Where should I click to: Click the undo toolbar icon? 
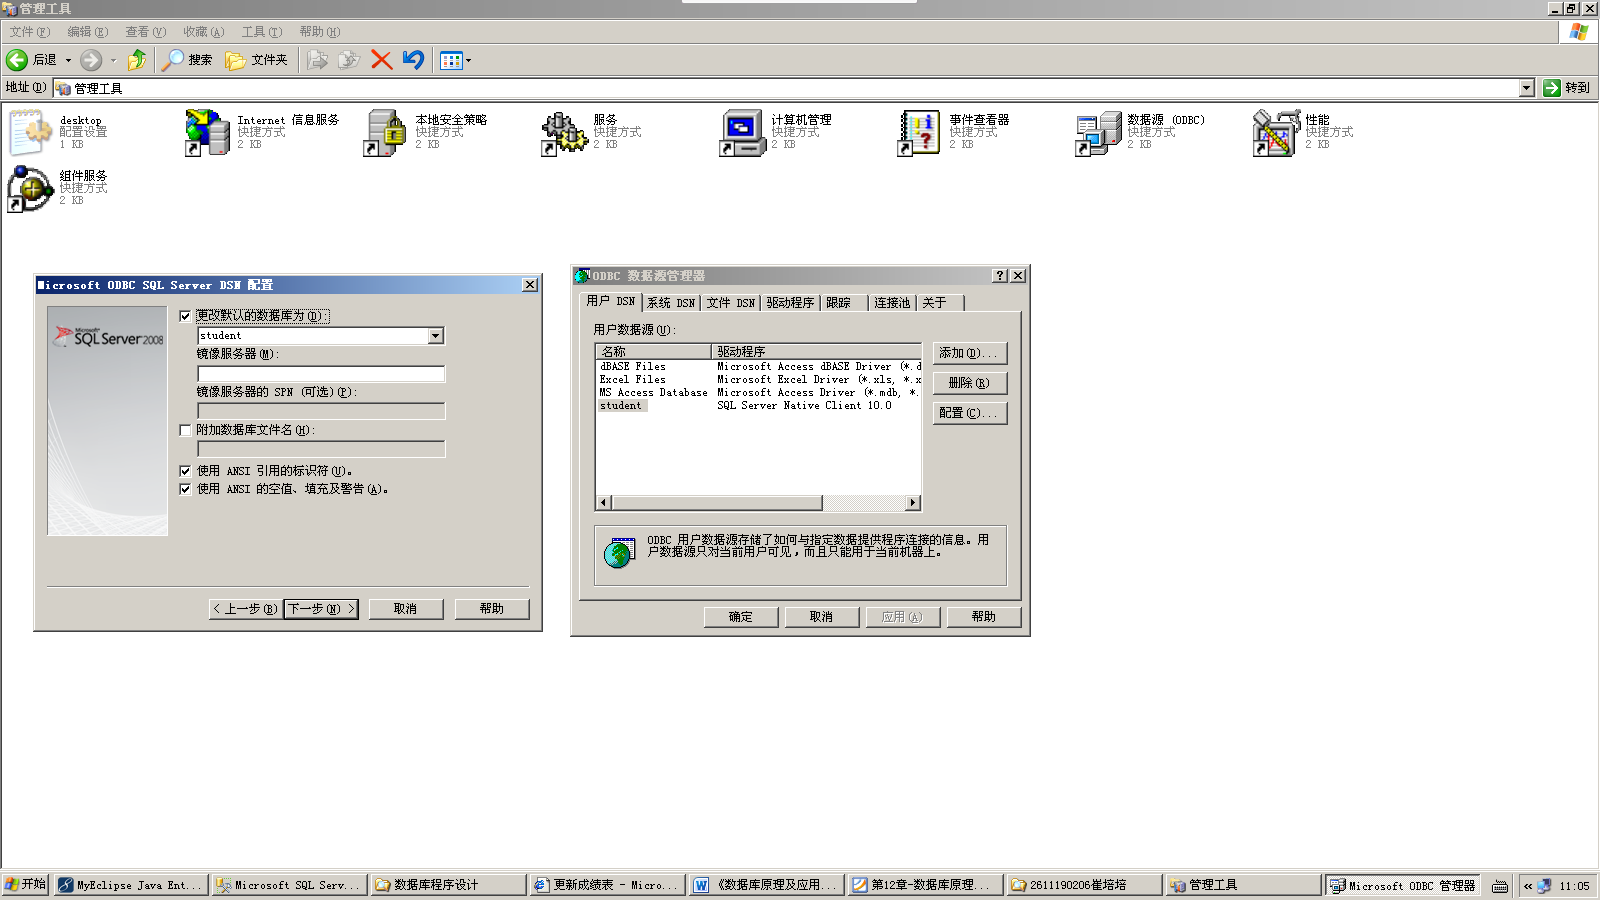coord(413,60)
